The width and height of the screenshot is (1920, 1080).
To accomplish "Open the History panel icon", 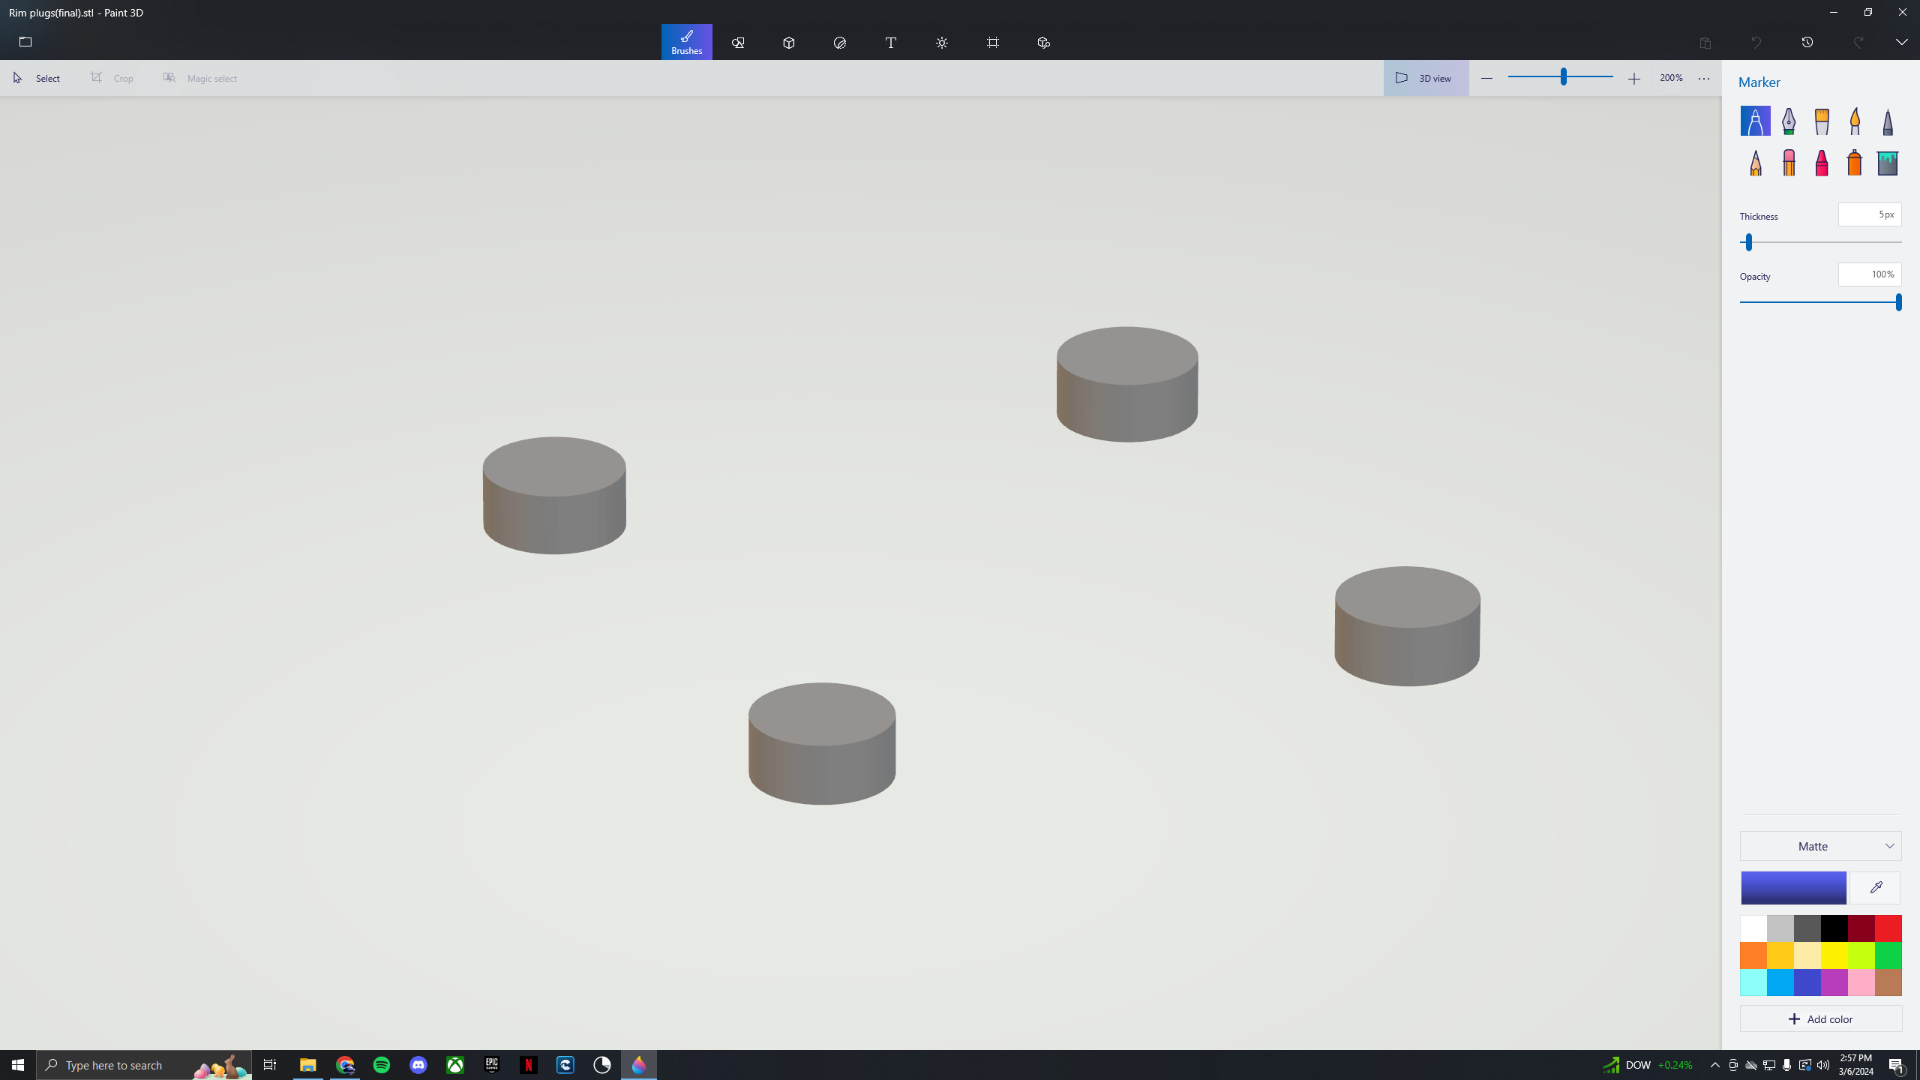I will tap(1807, 42).
